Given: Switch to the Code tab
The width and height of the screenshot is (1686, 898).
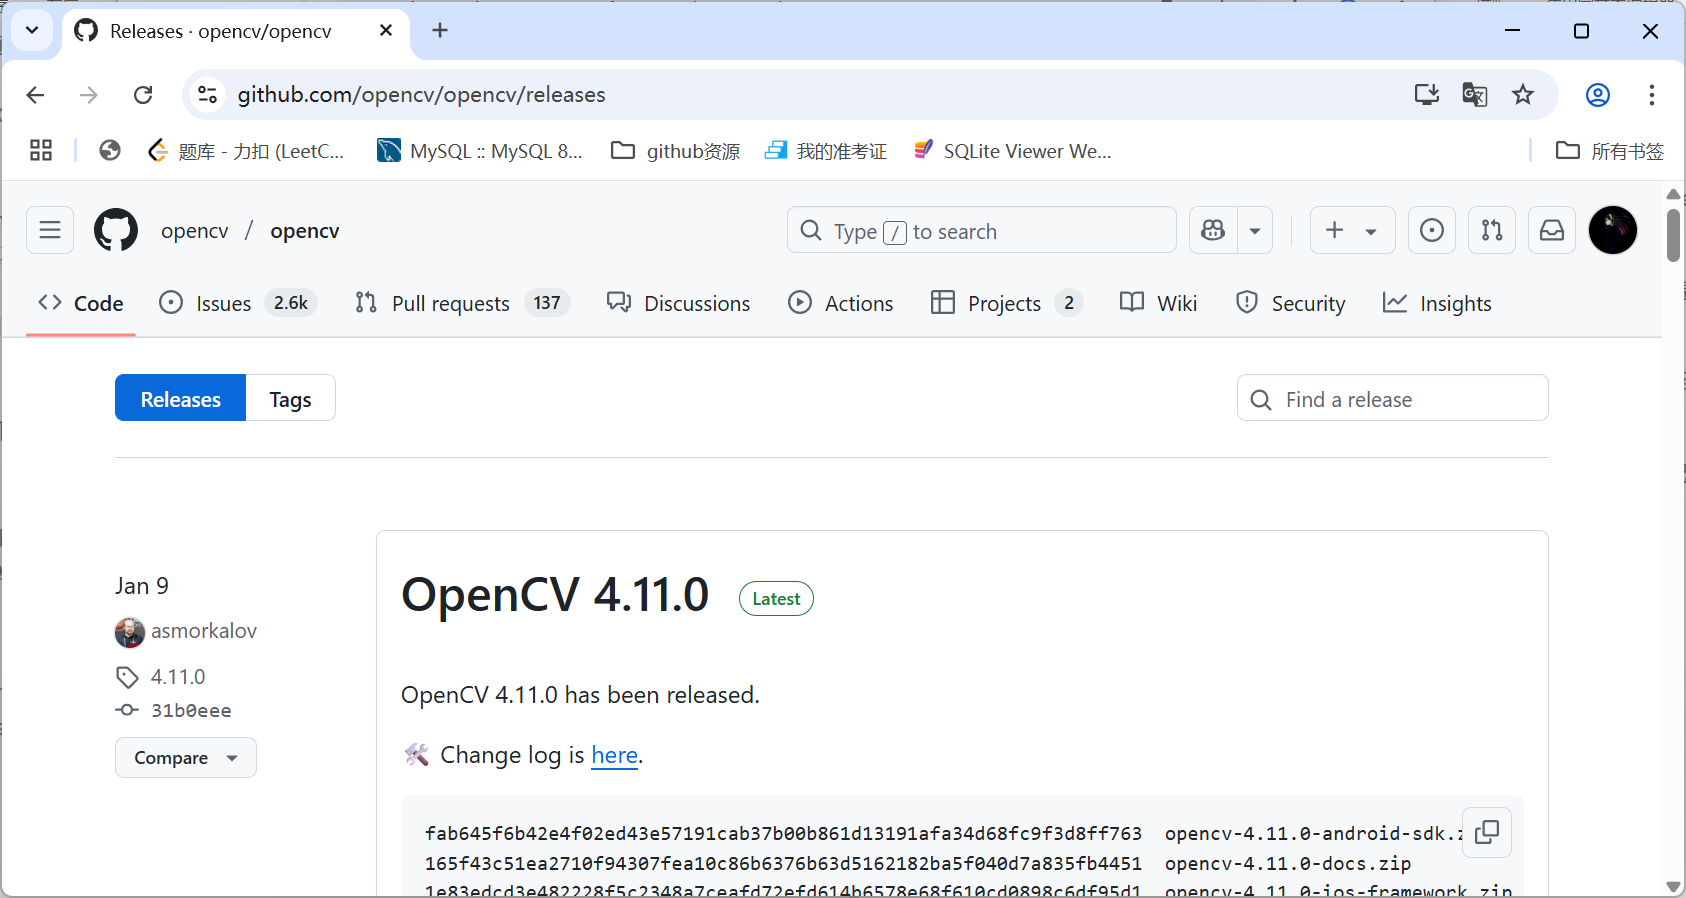Looking at the screenshot, I should (x=81, y=303).
